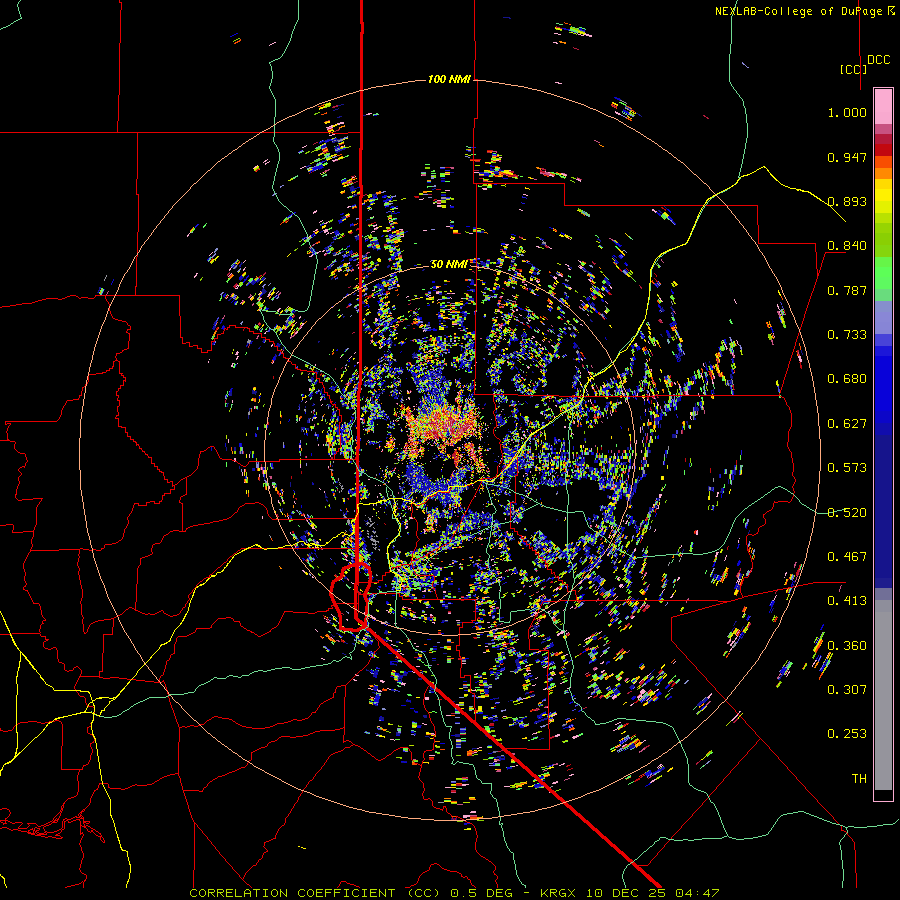Click the TH label on the color bar
The width and height of the screenshot is (900, 900).
859,779
